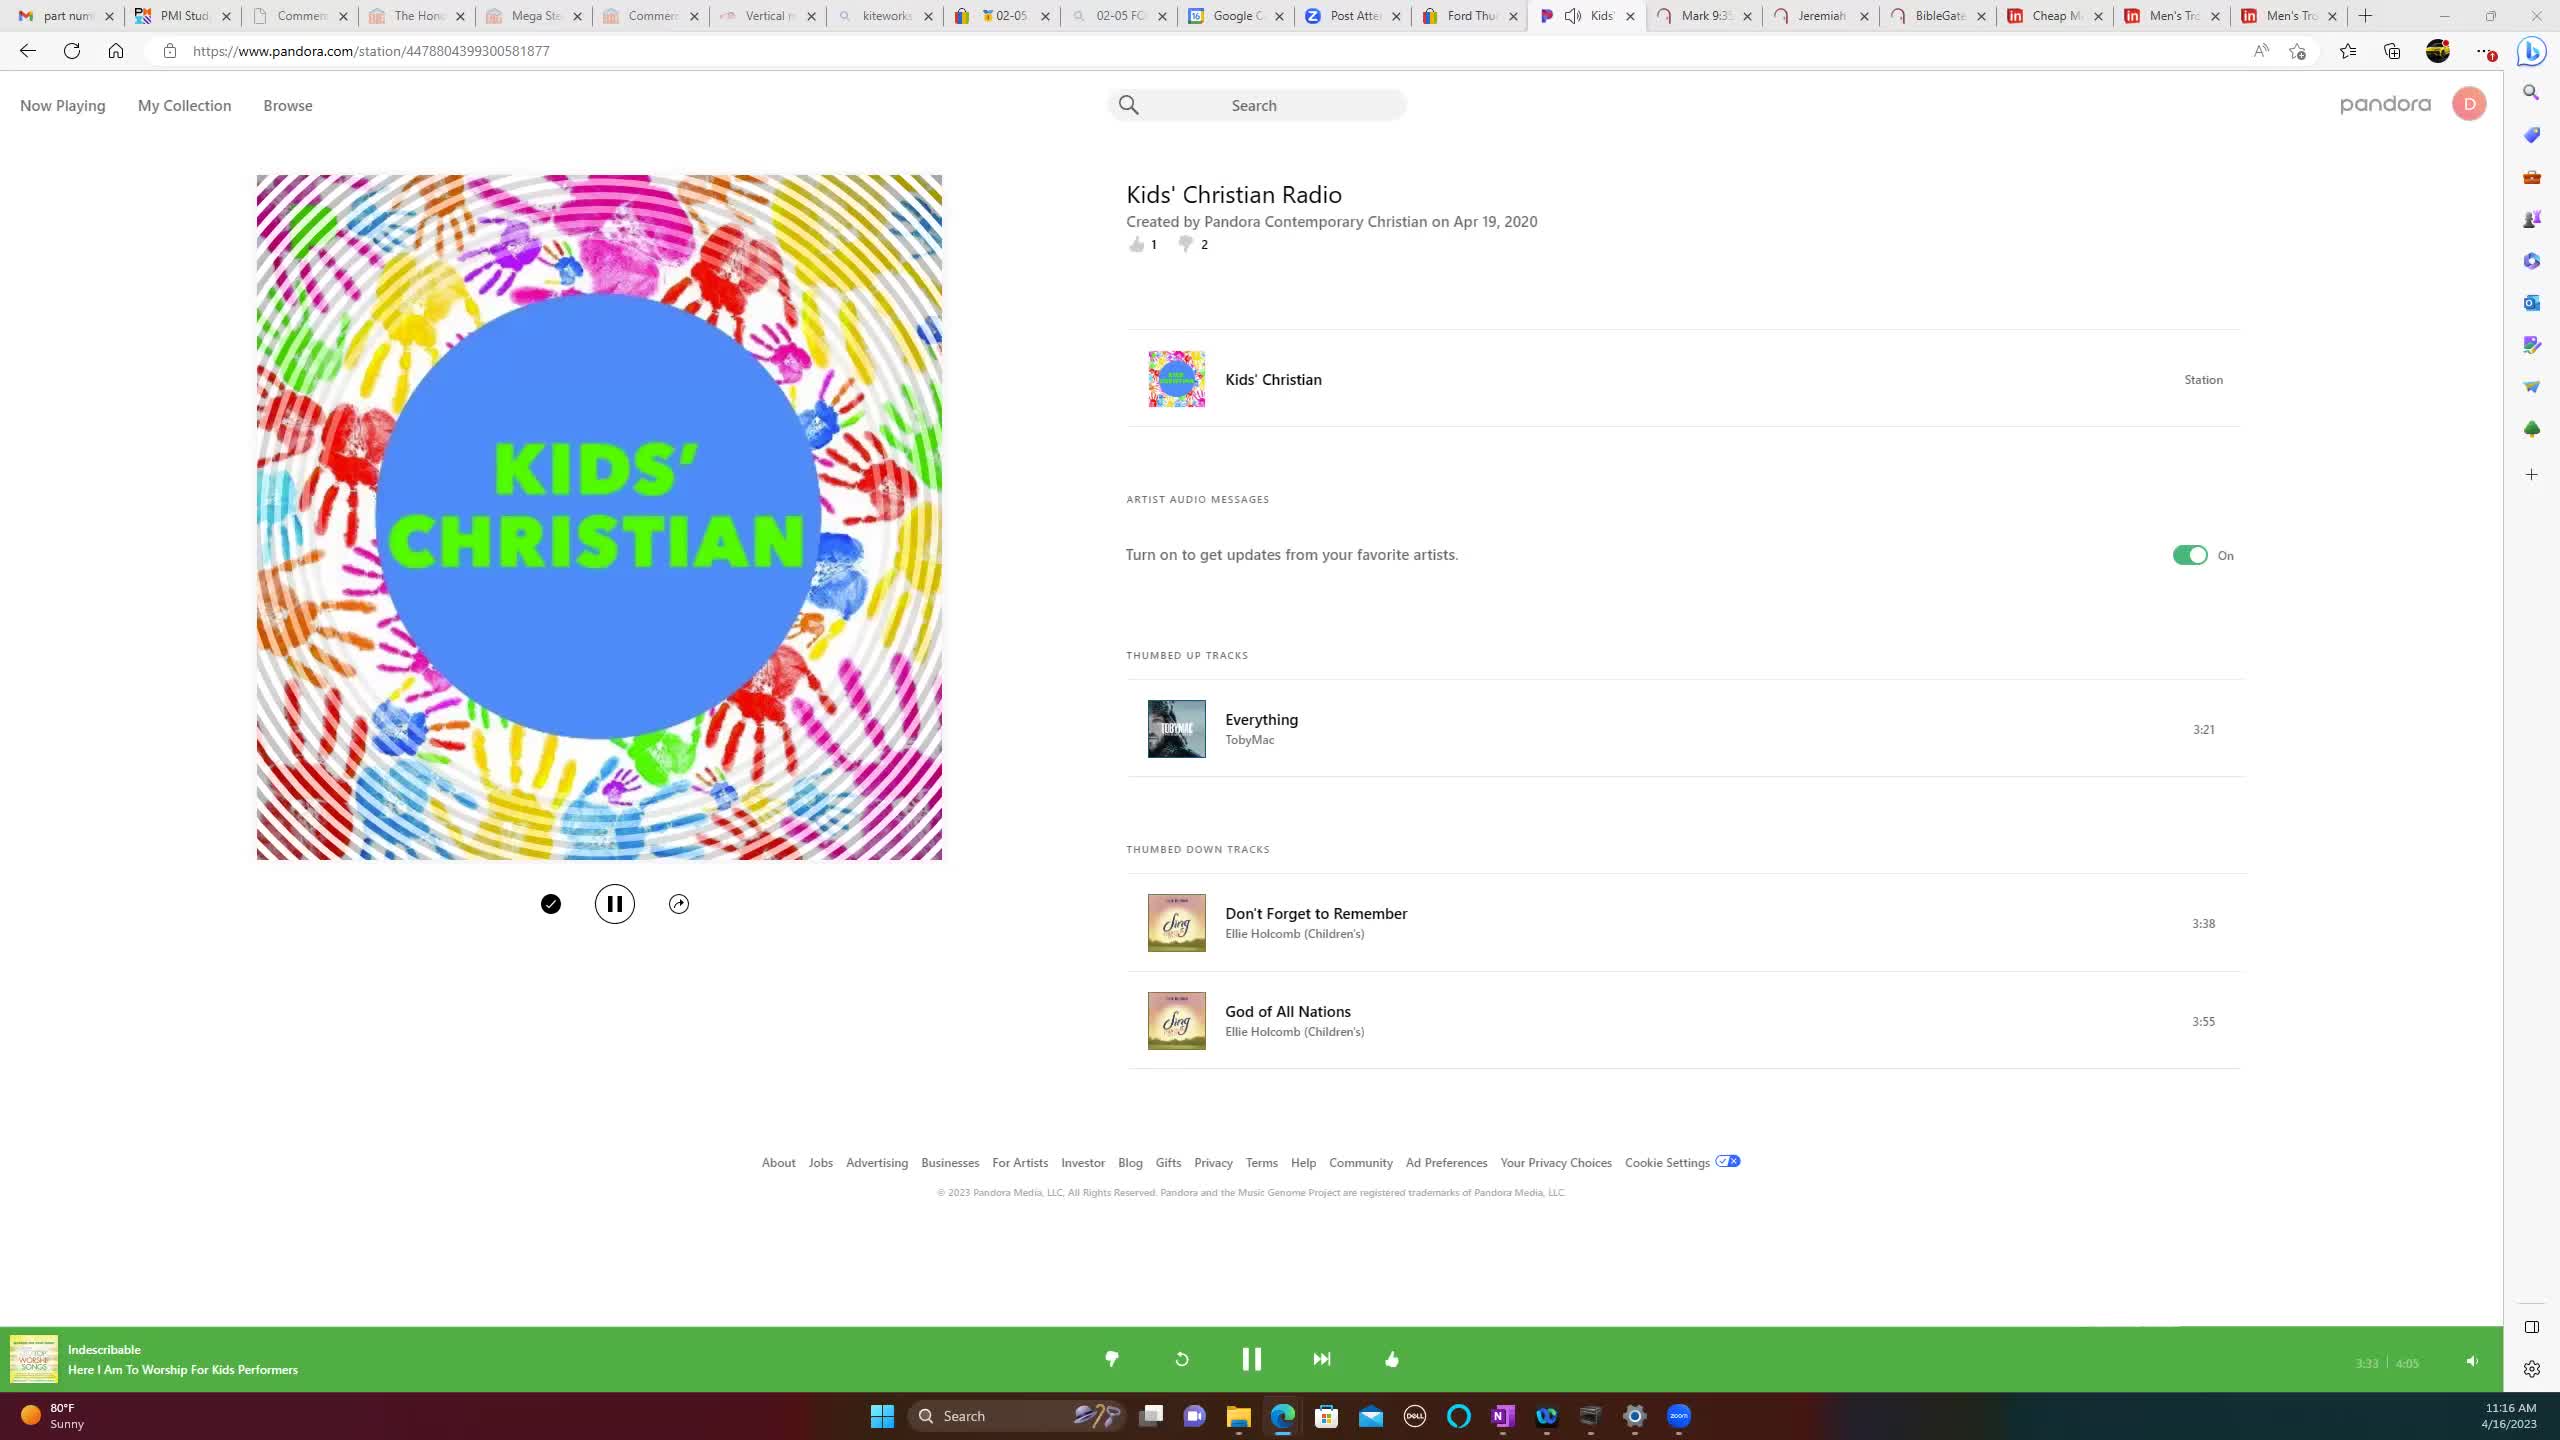Open the Help footer link

point(1303,1163)
